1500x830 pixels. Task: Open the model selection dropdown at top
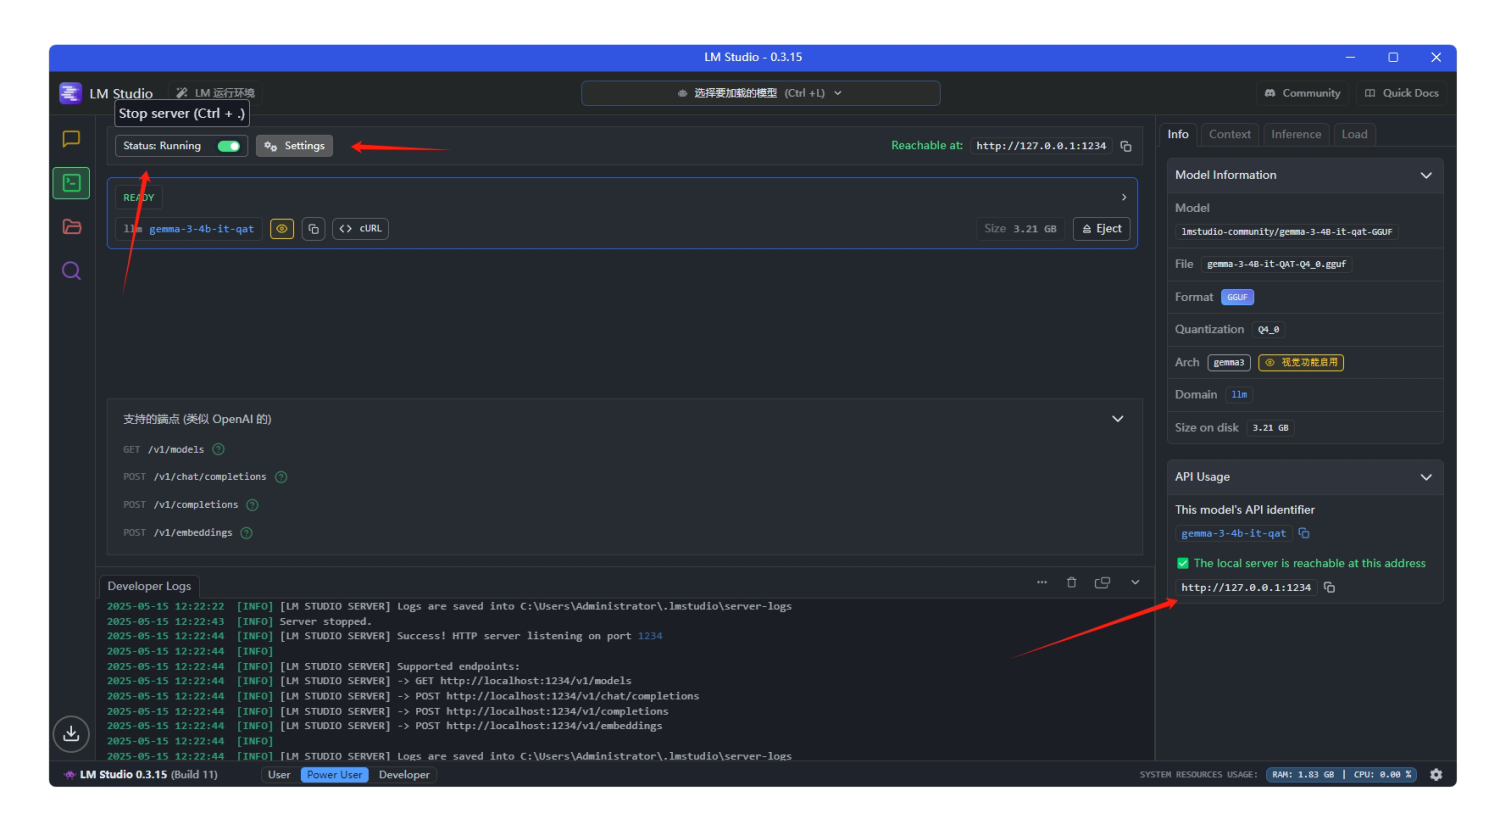pos(760,93)
